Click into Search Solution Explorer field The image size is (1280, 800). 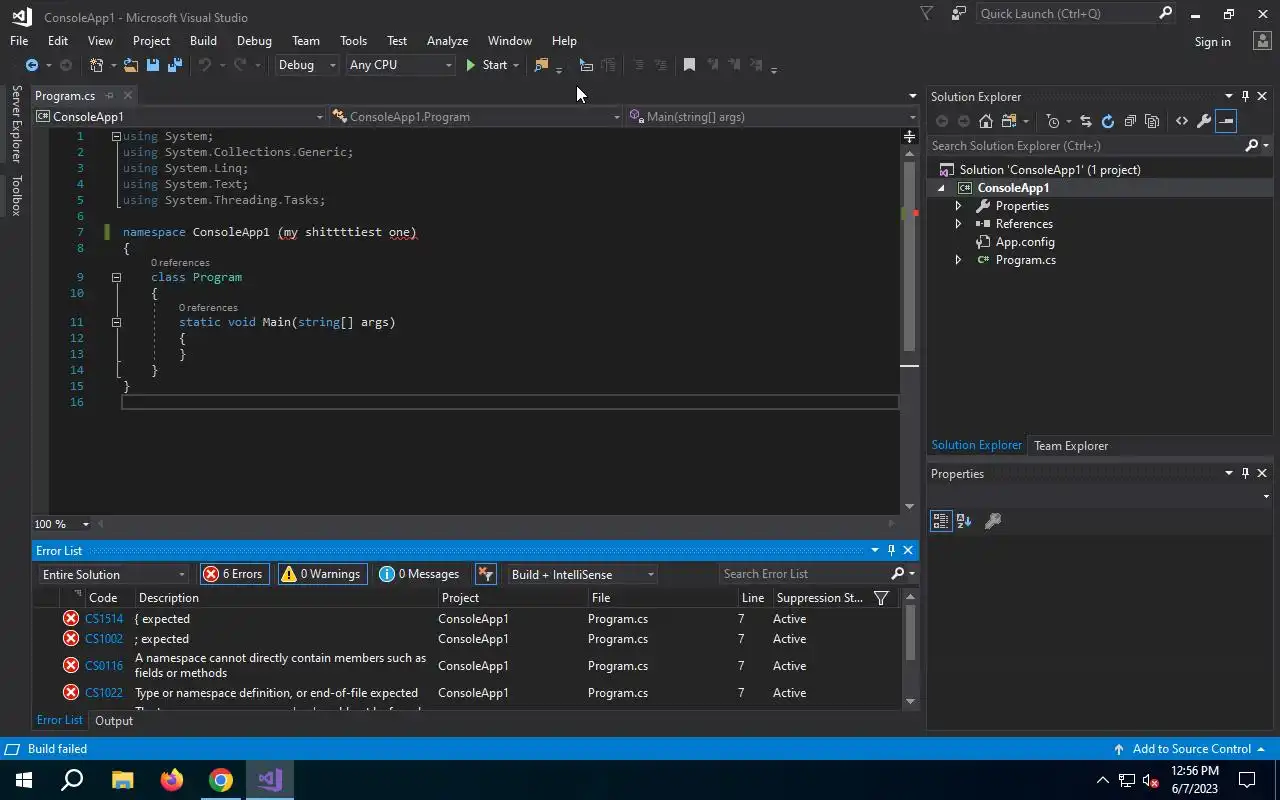[x=1085, y=146]
